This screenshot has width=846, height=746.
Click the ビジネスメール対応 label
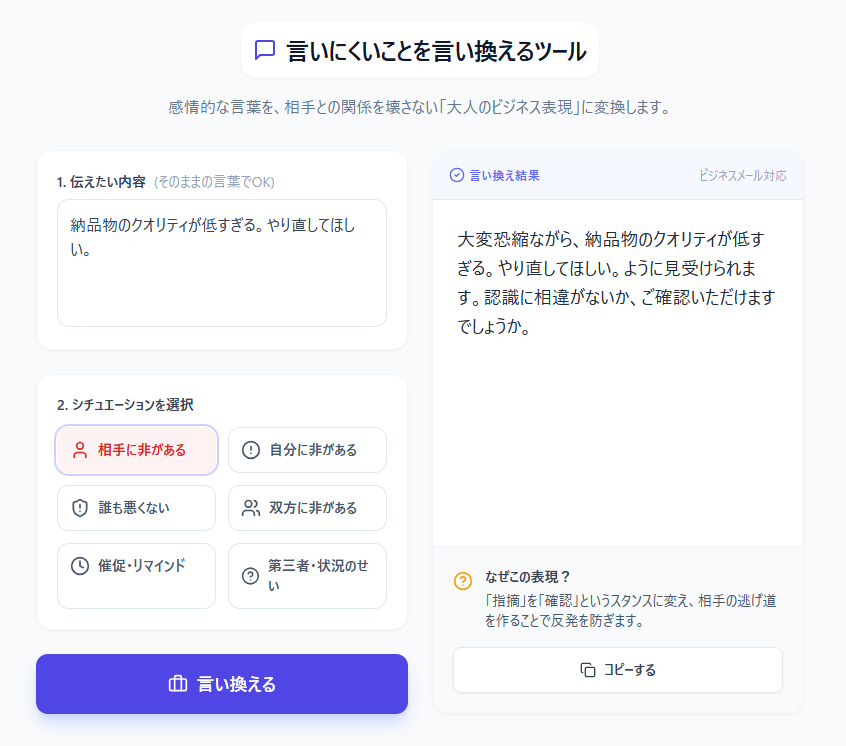click(743, 175)
